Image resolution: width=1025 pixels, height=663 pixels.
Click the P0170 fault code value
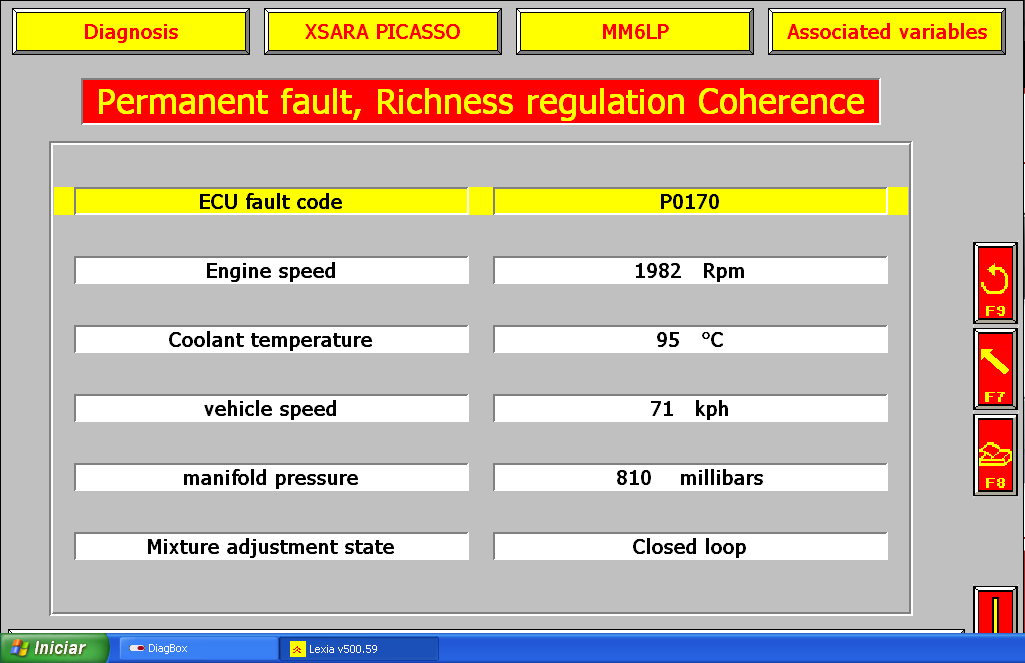[690, 202]
